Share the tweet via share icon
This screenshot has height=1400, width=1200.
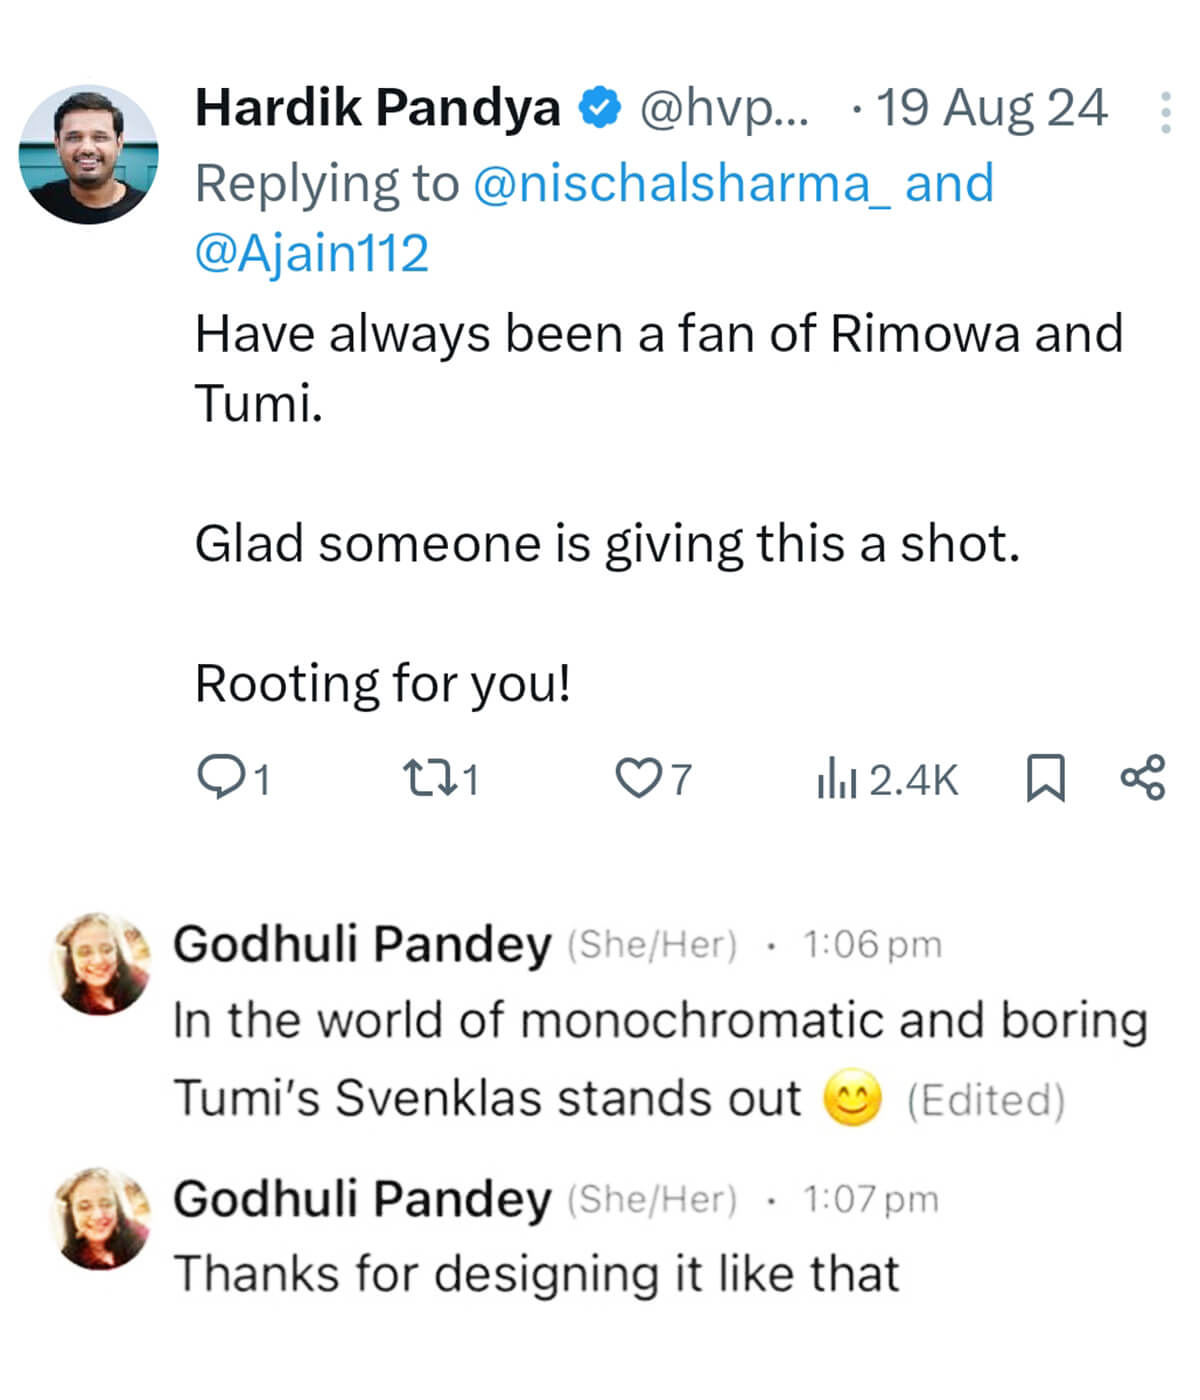point(1143,777)
